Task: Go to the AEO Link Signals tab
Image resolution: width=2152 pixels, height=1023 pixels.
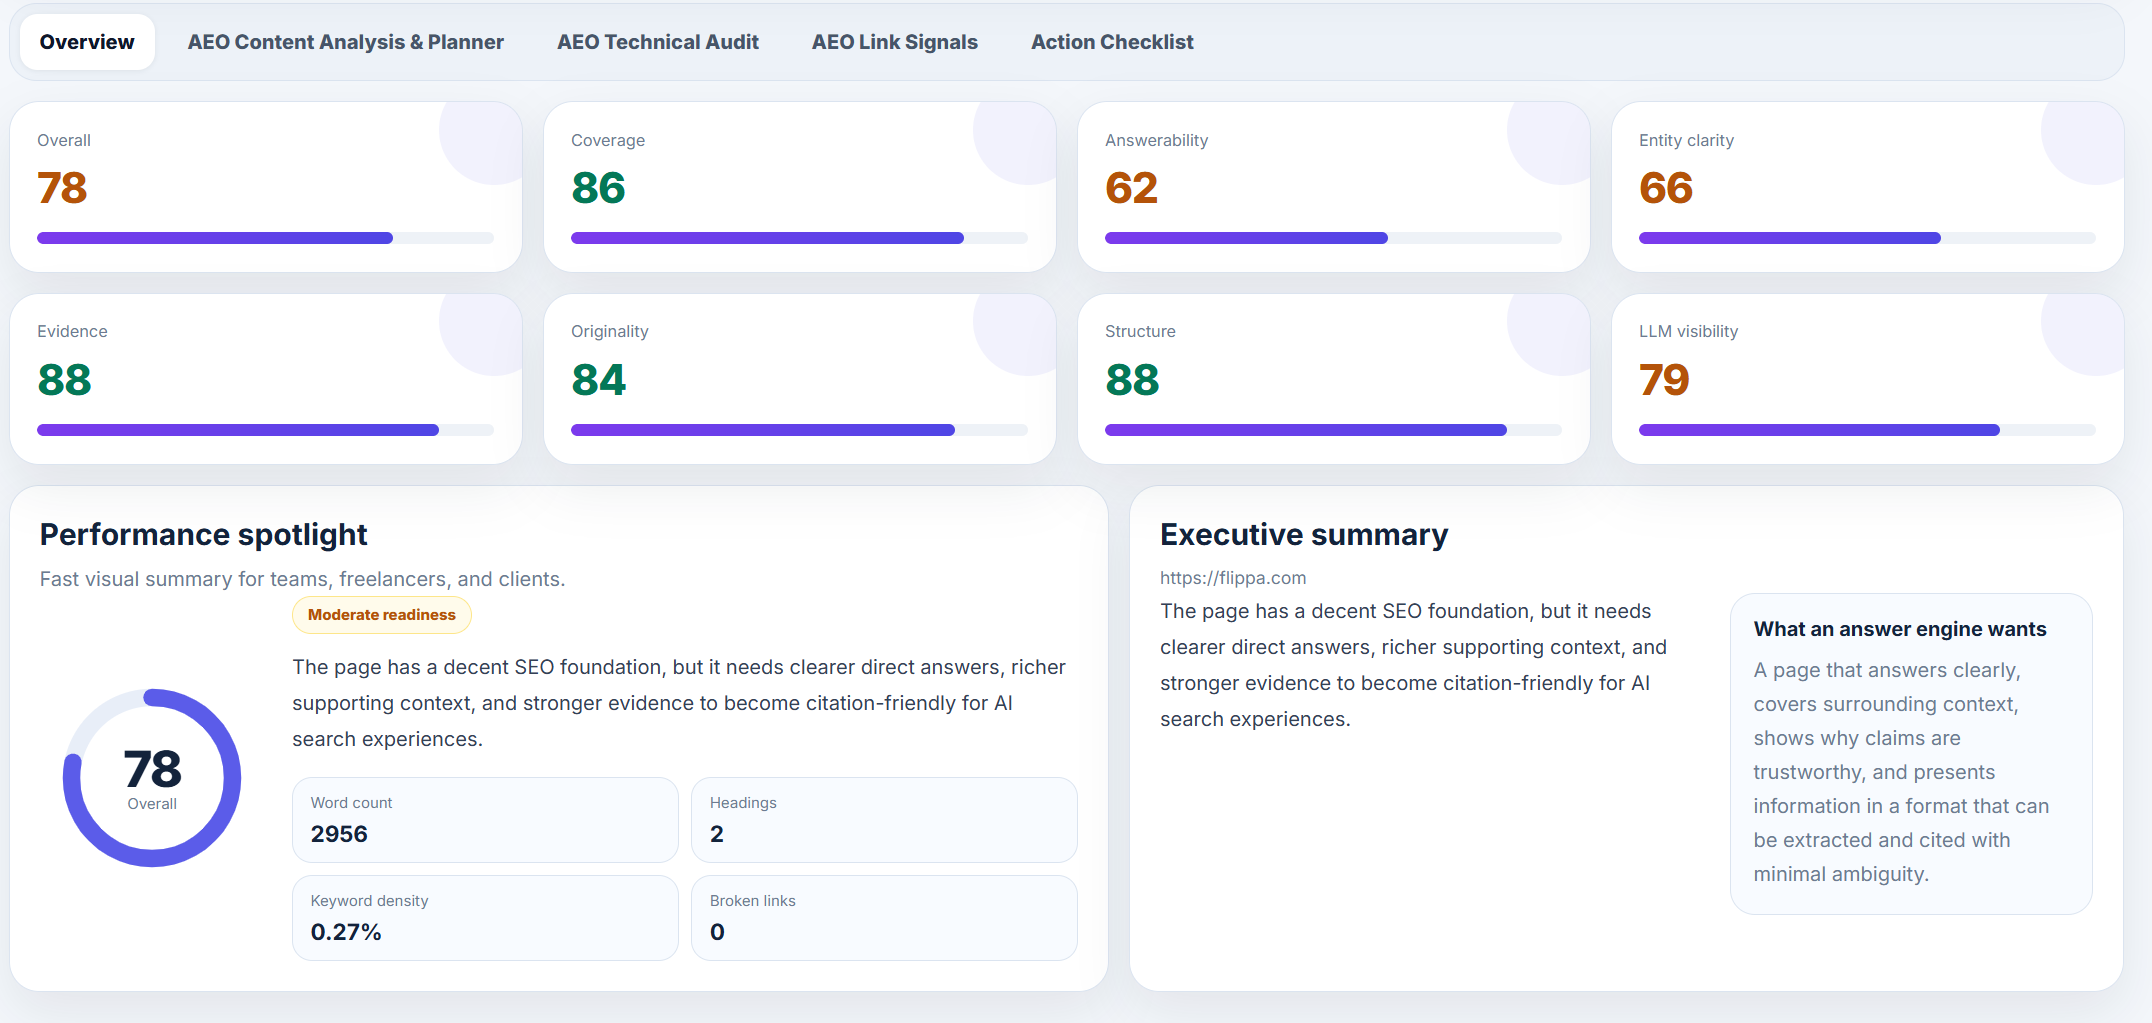Action: click(x=894, y=42)
